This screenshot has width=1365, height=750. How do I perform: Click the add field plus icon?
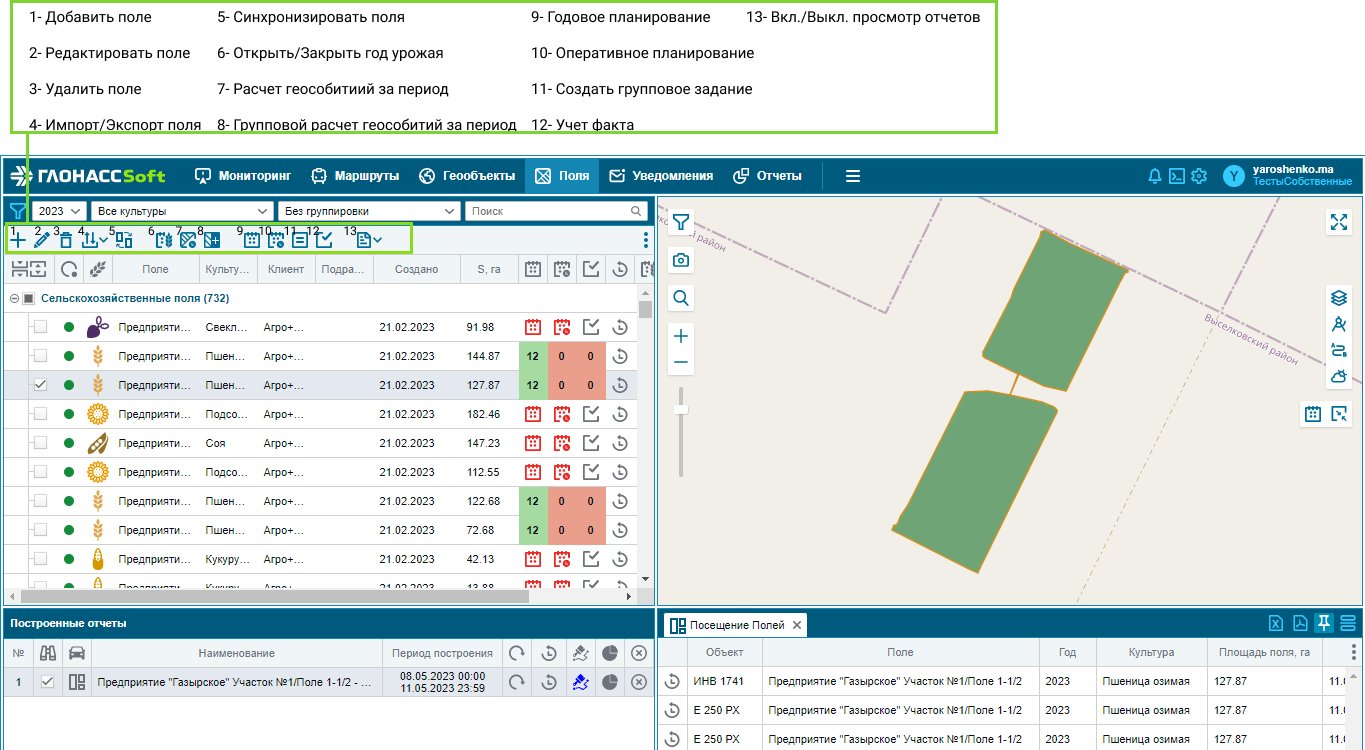coord(18,240)
